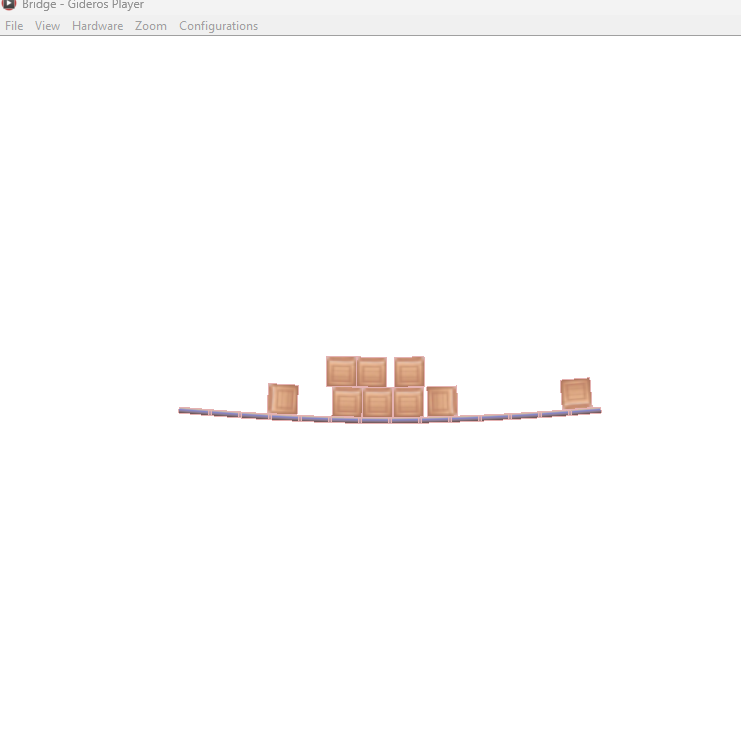The height and width of the screenshot is (742, 741).
Task: Click the top-left crate of the stacked pile
Action: (341, 371)
